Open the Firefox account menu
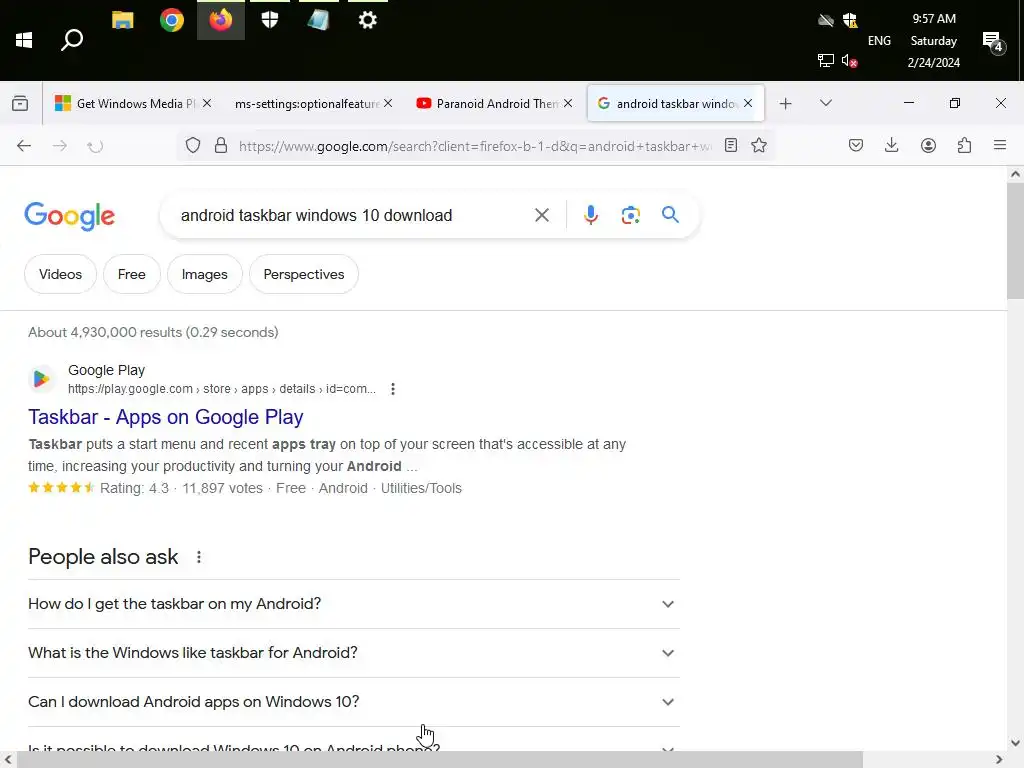 point(928,146)
